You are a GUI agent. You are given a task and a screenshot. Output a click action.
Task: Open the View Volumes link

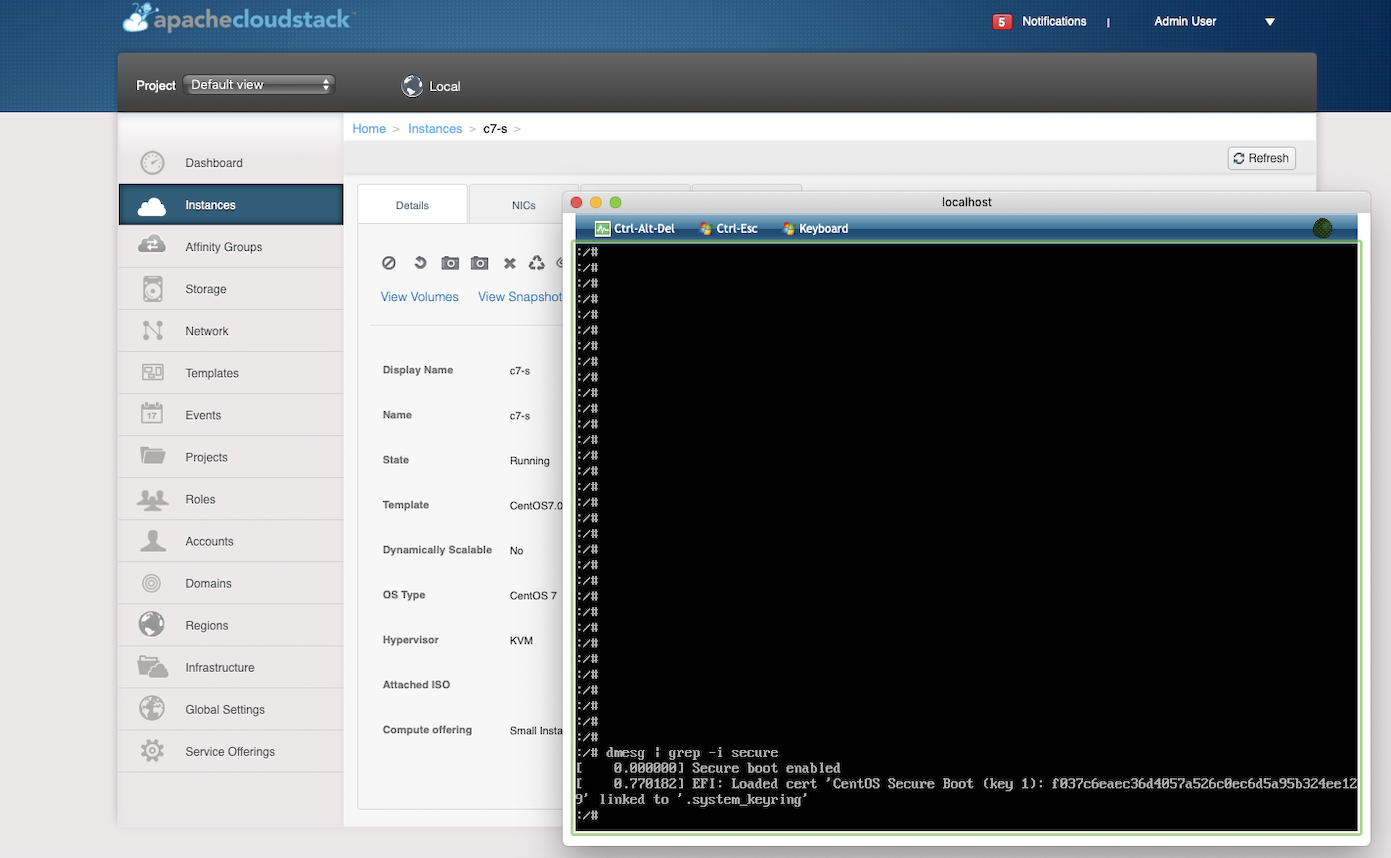420,297
